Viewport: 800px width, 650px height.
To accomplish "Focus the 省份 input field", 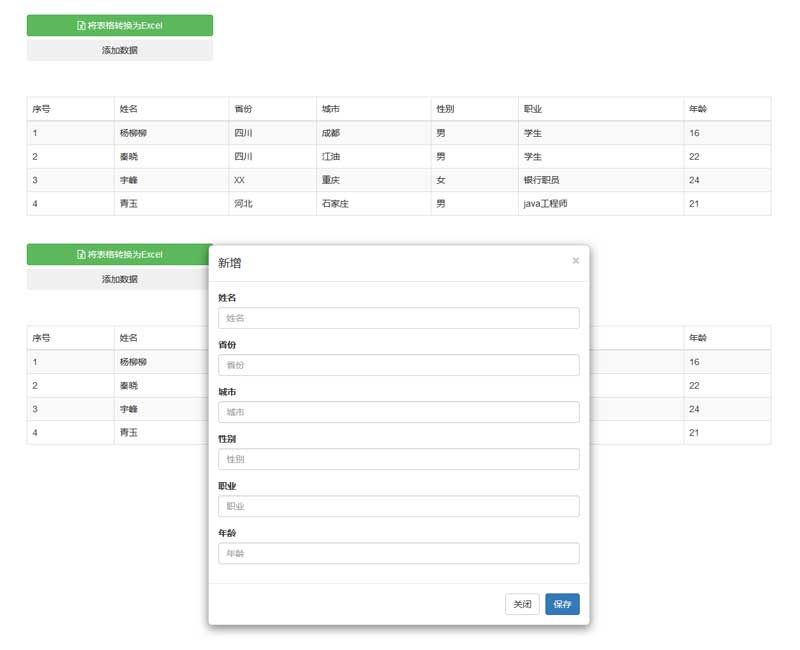I will (x=399, y=365).
